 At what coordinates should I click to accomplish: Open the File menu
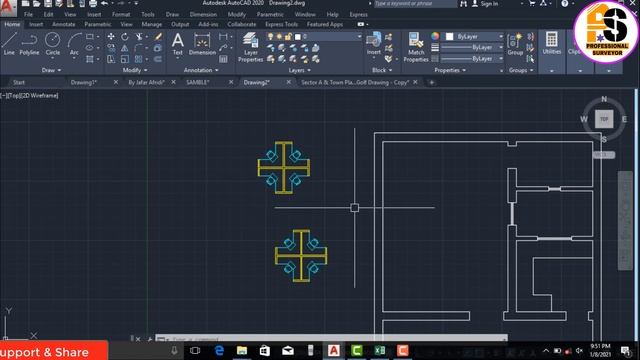(29, 14)
